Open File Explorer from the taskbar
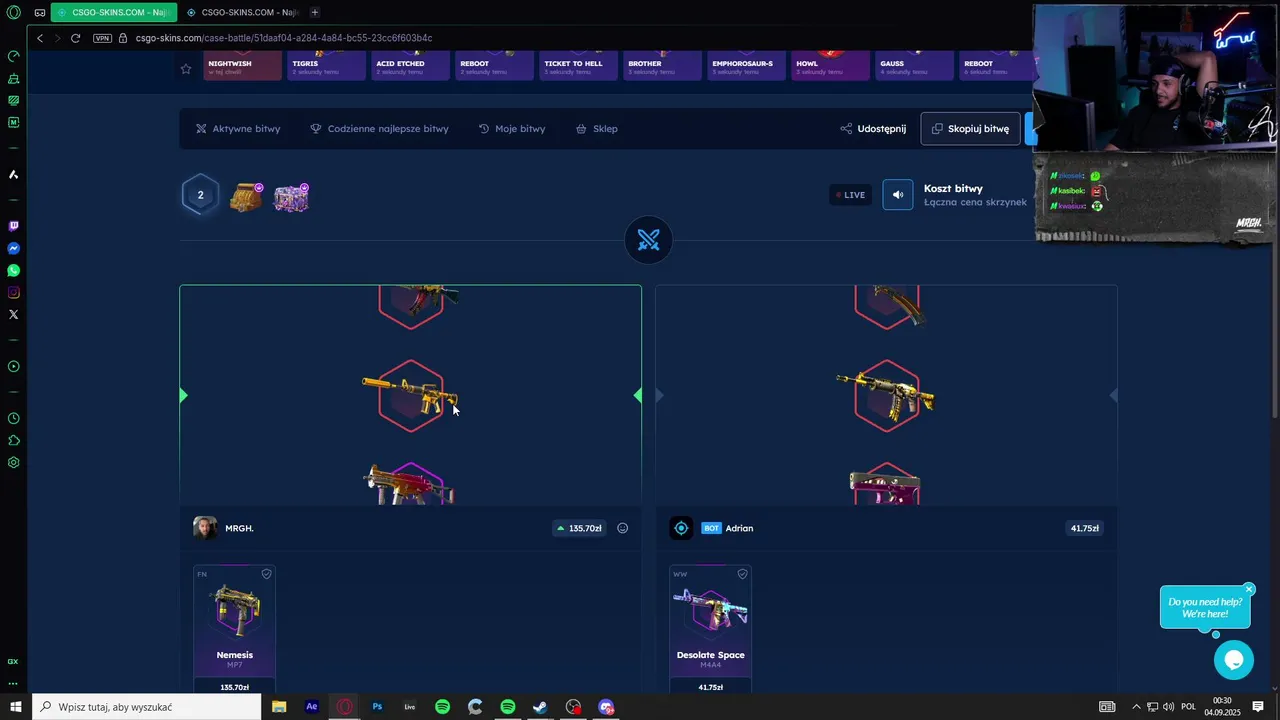Viewport: 1280px width, 720px height. 279,707
